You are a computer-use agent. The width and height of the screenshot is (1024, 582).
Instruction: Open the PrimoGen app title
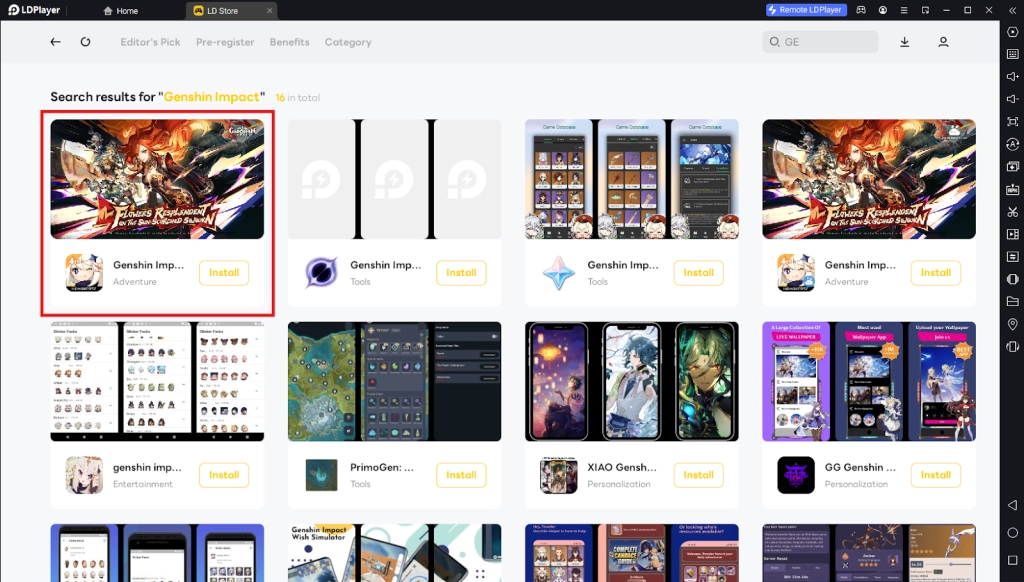[382, 467]
